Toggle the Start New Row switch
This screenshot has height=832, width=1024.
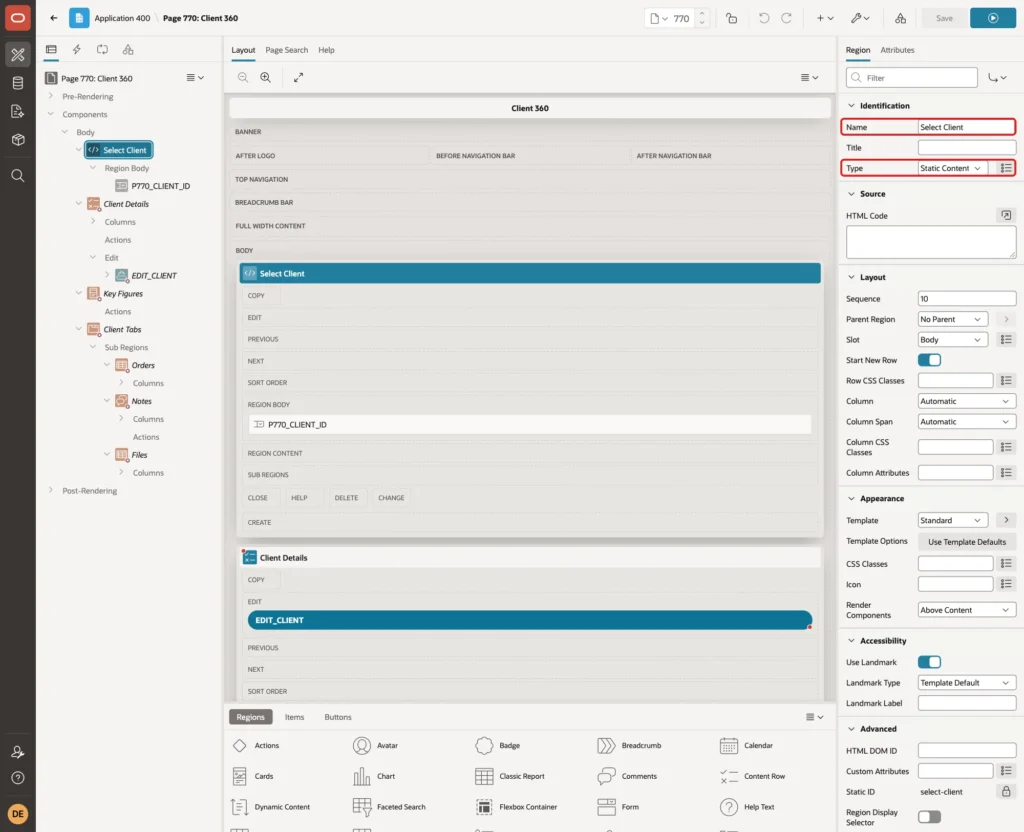(929, 360)
